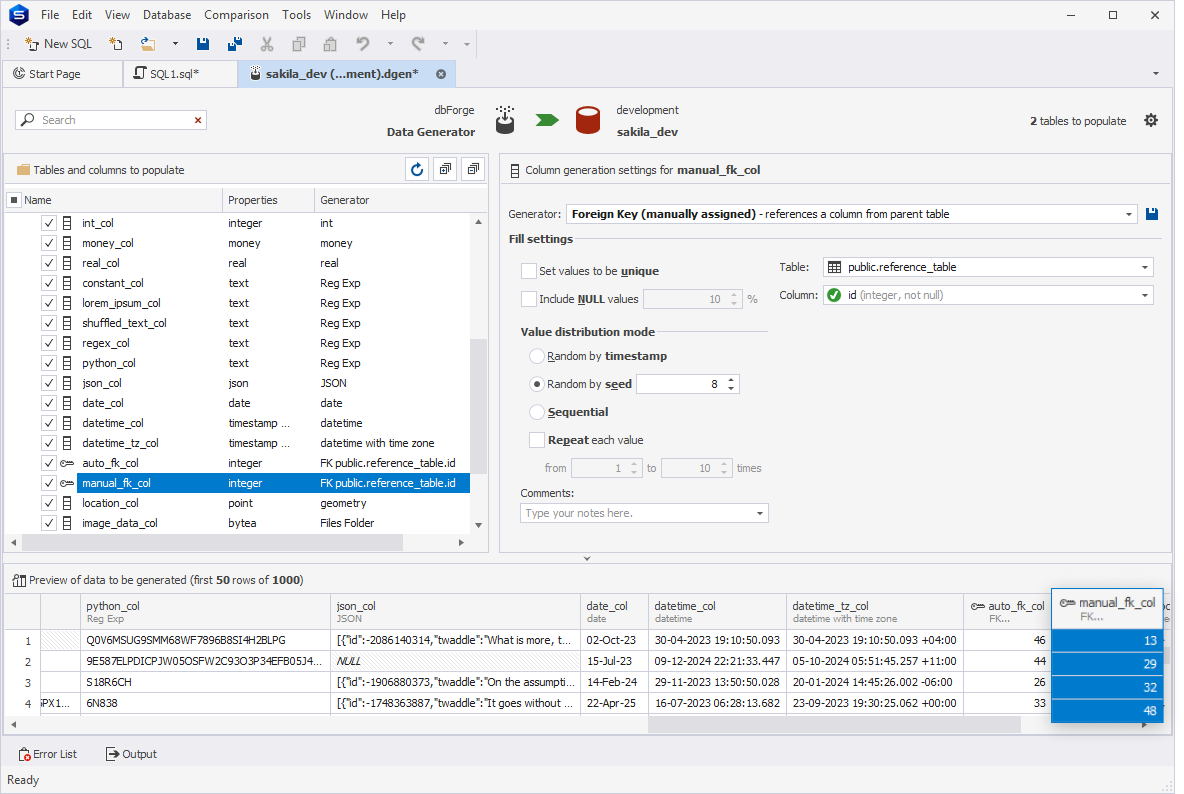Refresh the tables and columns list
1184x794 pixels.
[417, 170]
